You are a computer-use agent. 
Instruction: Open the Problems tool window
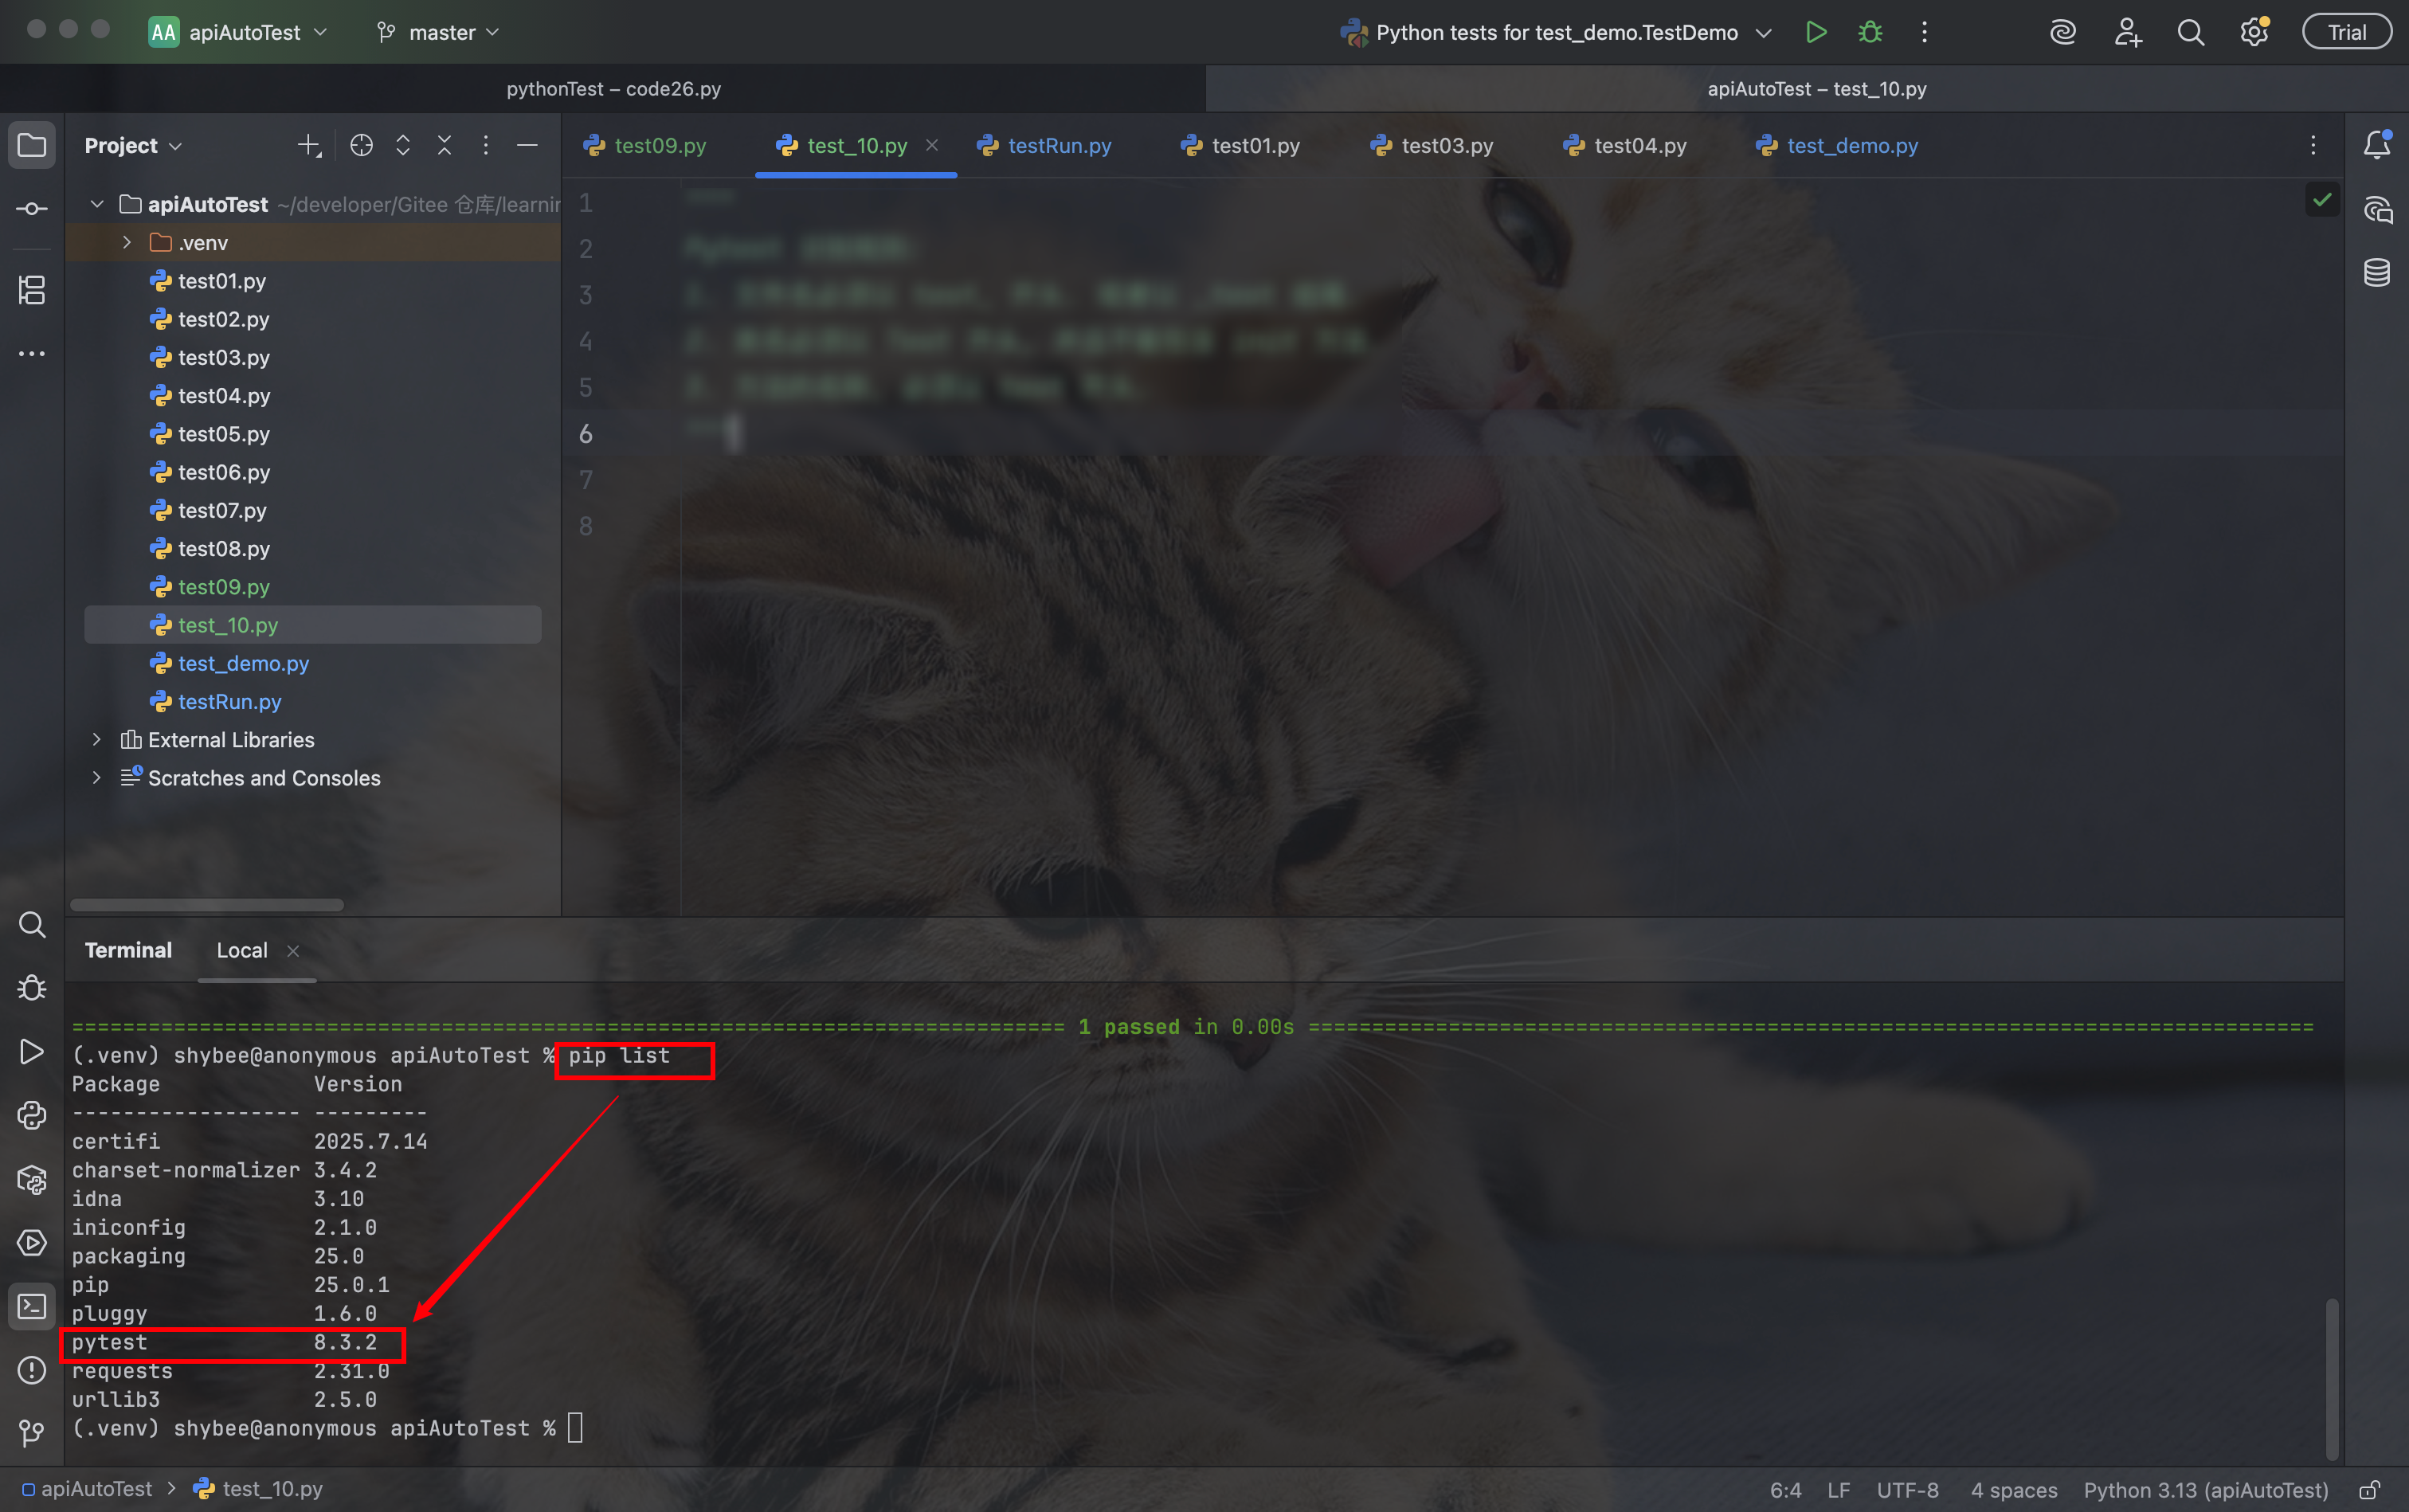click(32, 1369)
